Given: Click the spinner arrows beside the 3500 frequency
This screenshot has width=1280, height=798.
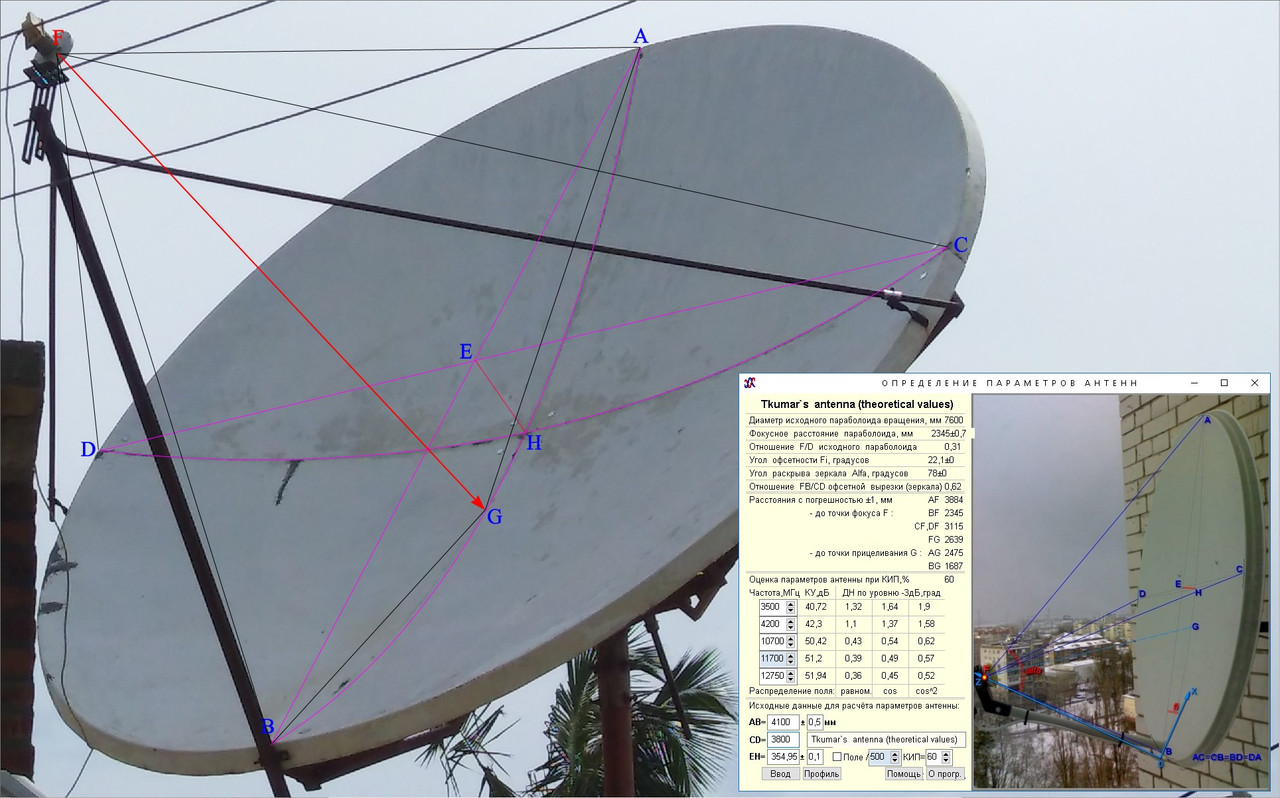Looking at the screenshot, I should [790, 607].
